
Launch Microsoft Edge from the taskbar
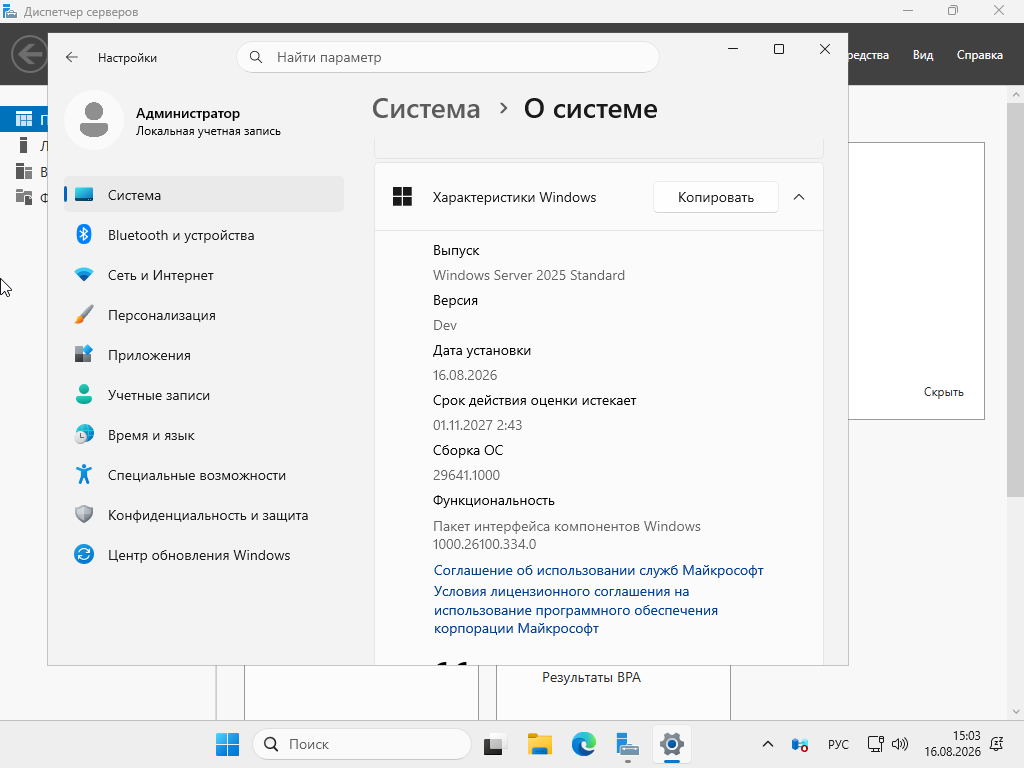(584, 744)
